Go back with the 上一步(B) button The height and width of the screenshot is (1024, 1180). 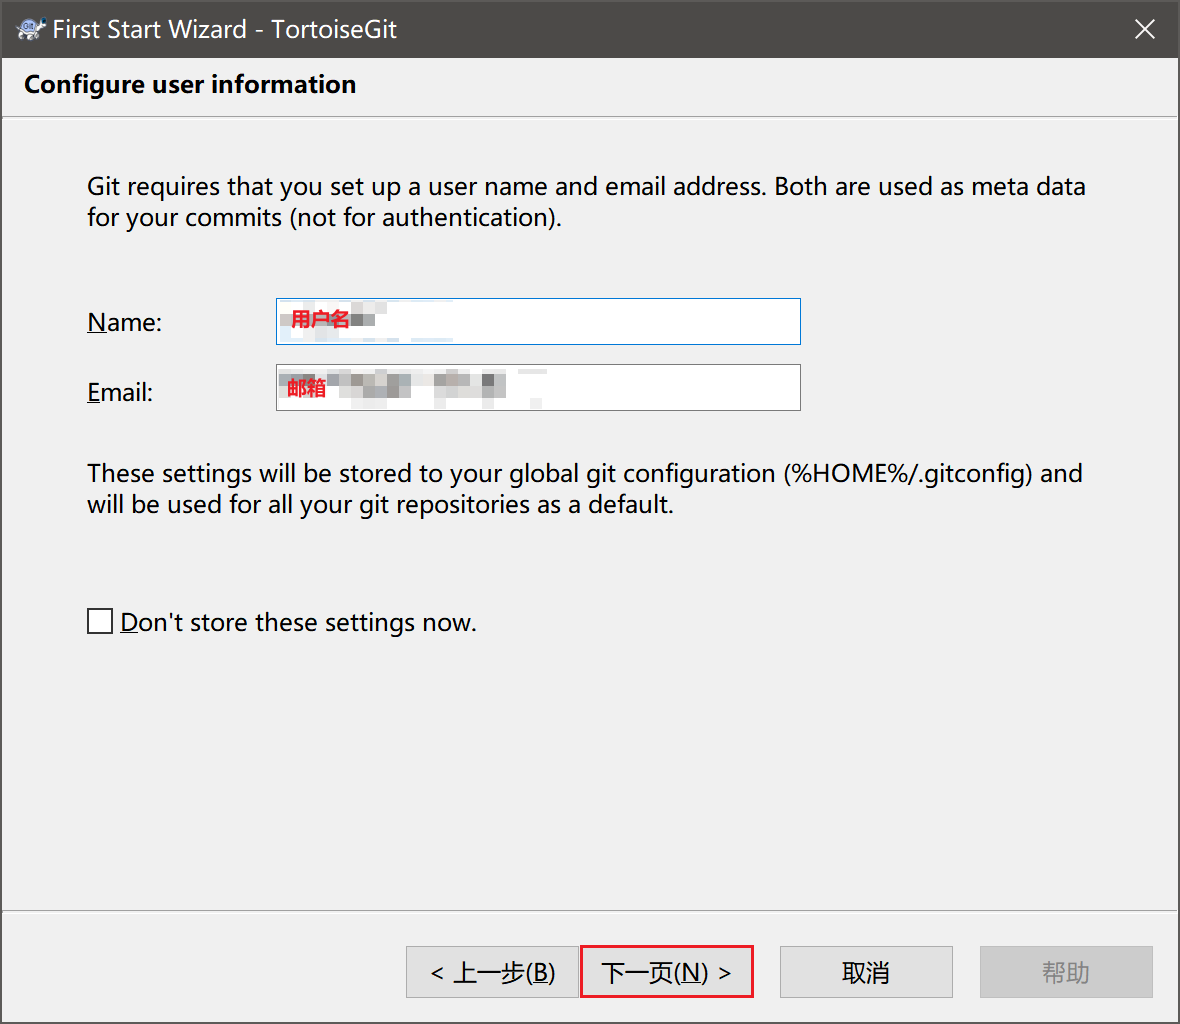point(492,972)
